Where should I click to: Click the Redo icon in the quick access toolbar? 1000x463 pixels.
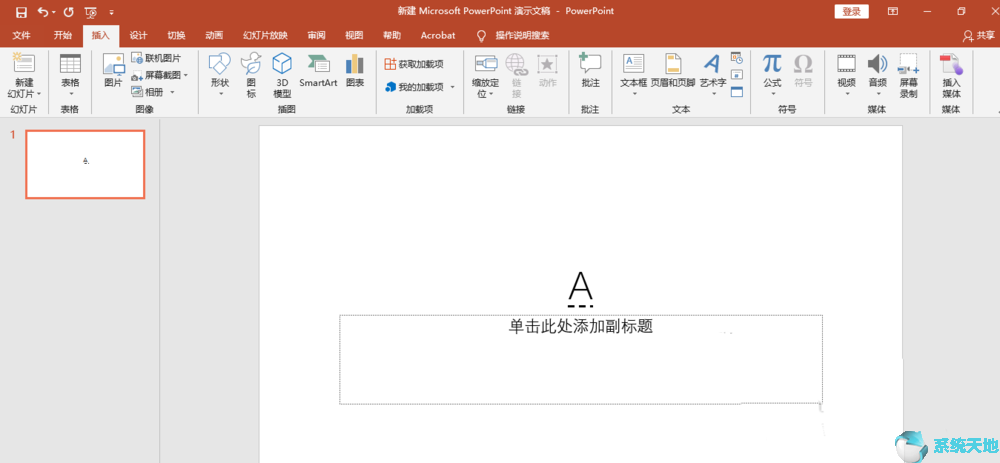click(x=68, y=12)
